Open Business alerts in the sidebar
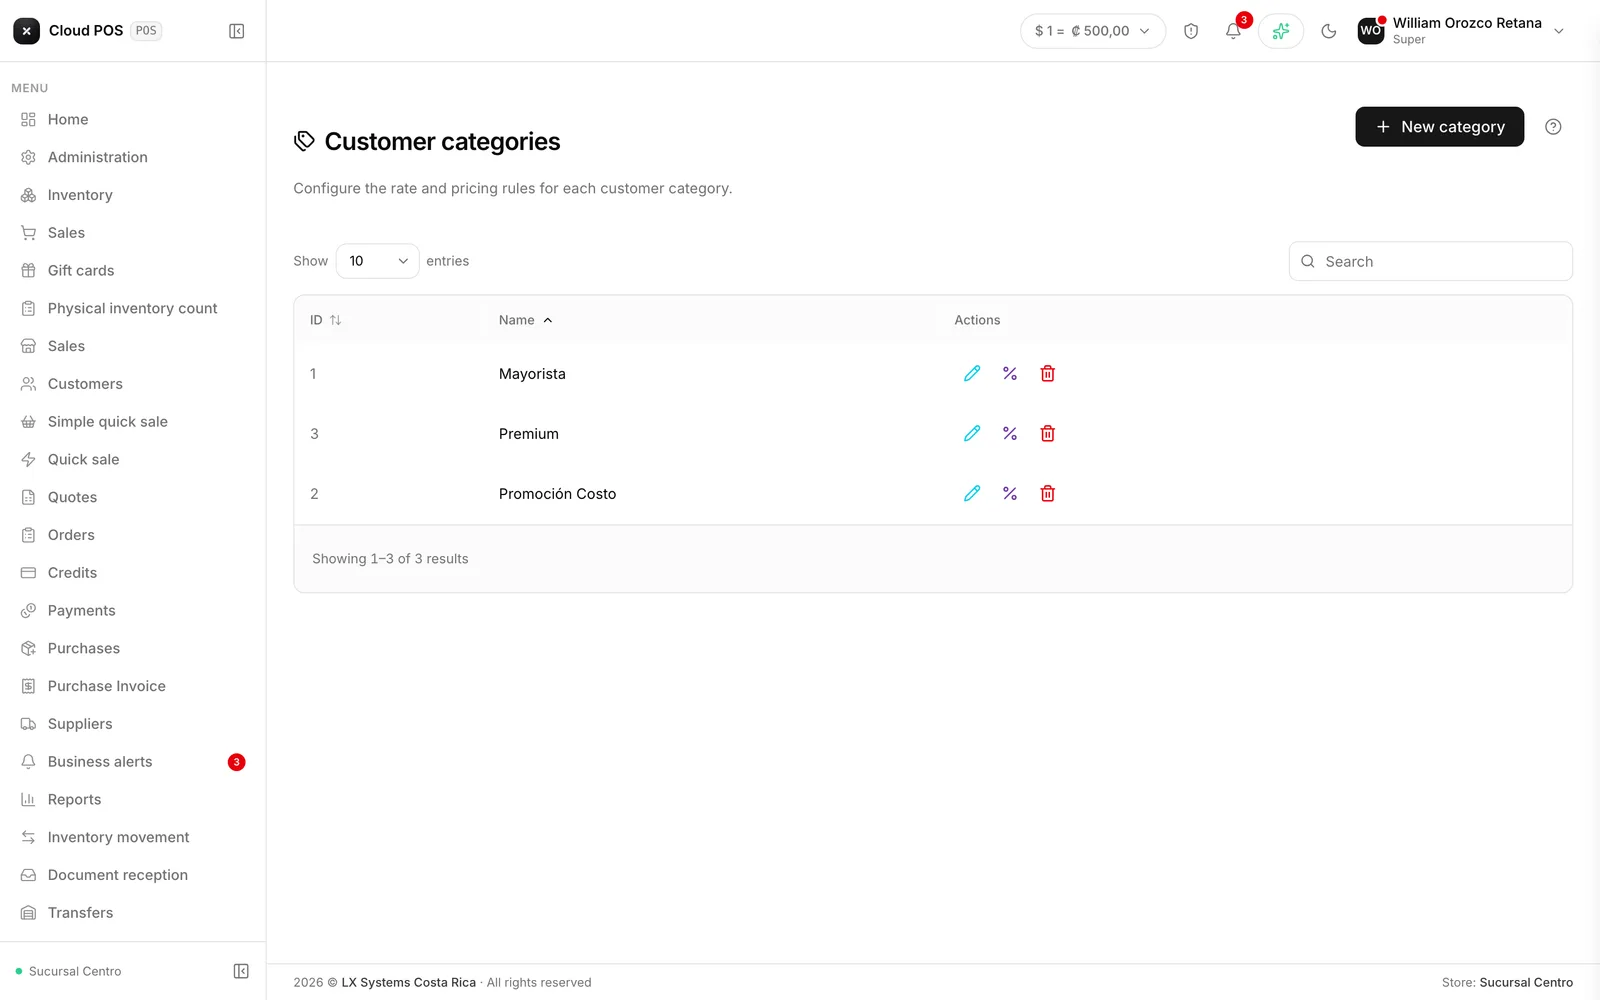The width and height of the screenshot is (1600, 1000). click(x=133, y=763)
